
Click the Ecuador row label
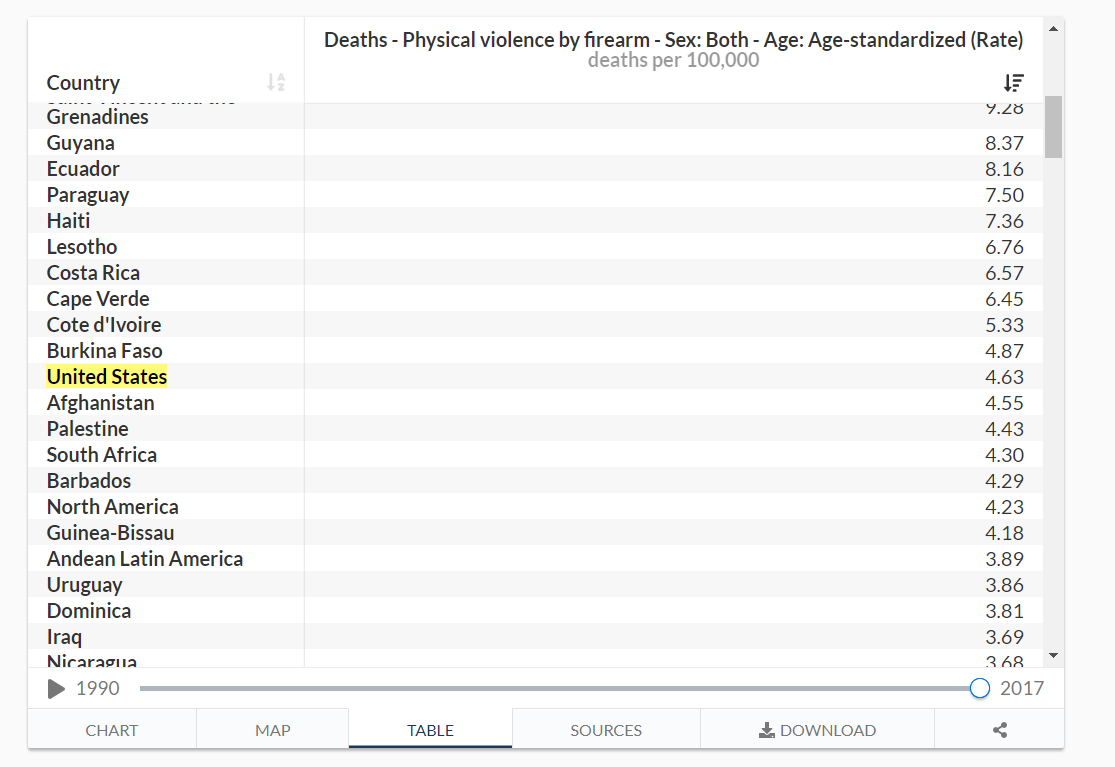(x=83, y=169)
